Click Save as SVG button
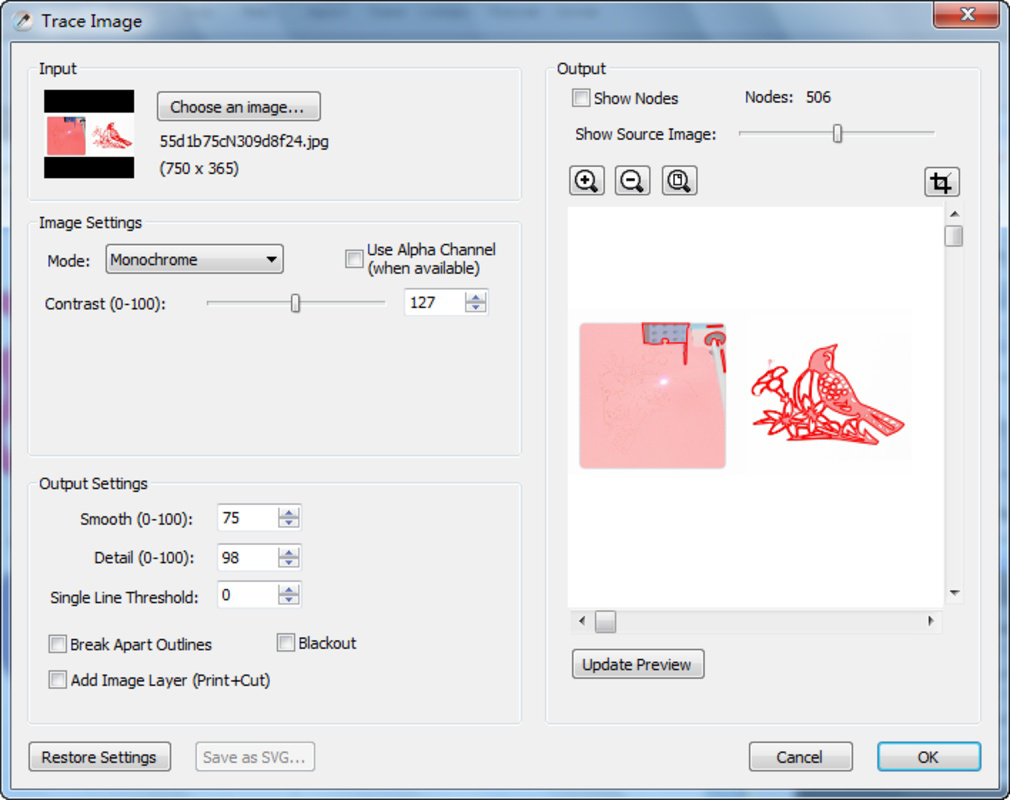The image size is (1010, 800). tap(255, 757)
